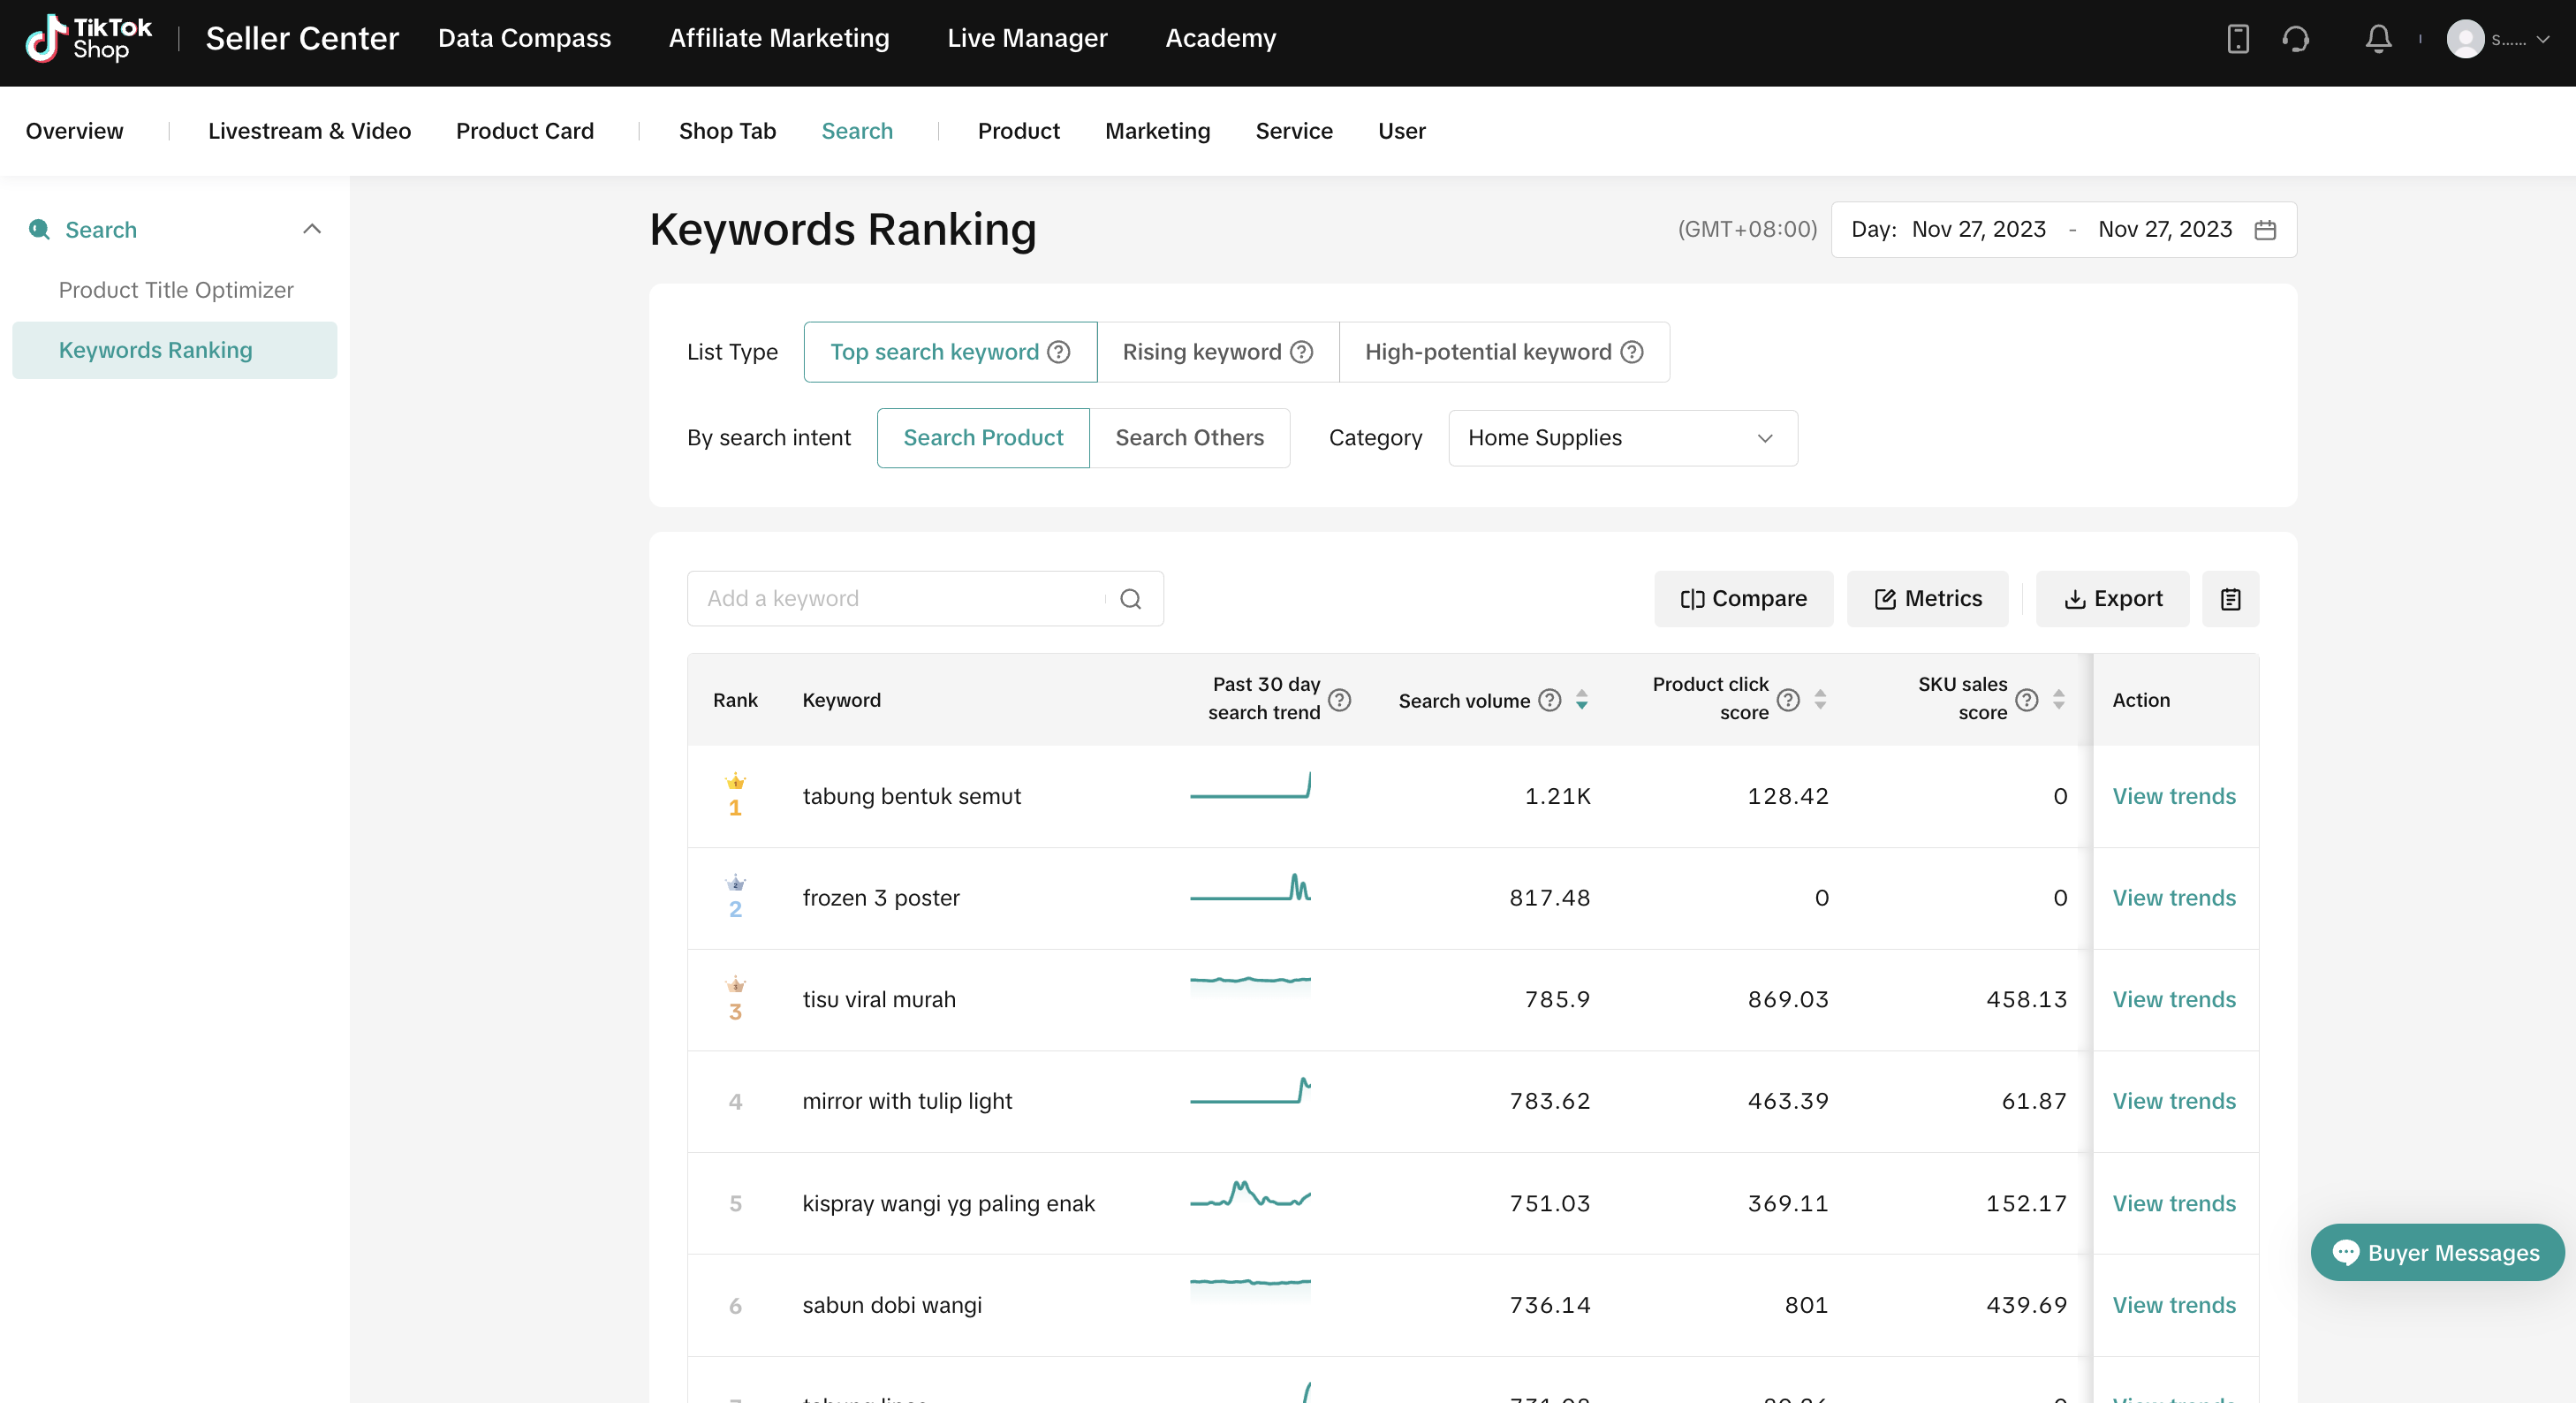
Task: Sort table by SKU sales score
Action: tap(2059, 700)
